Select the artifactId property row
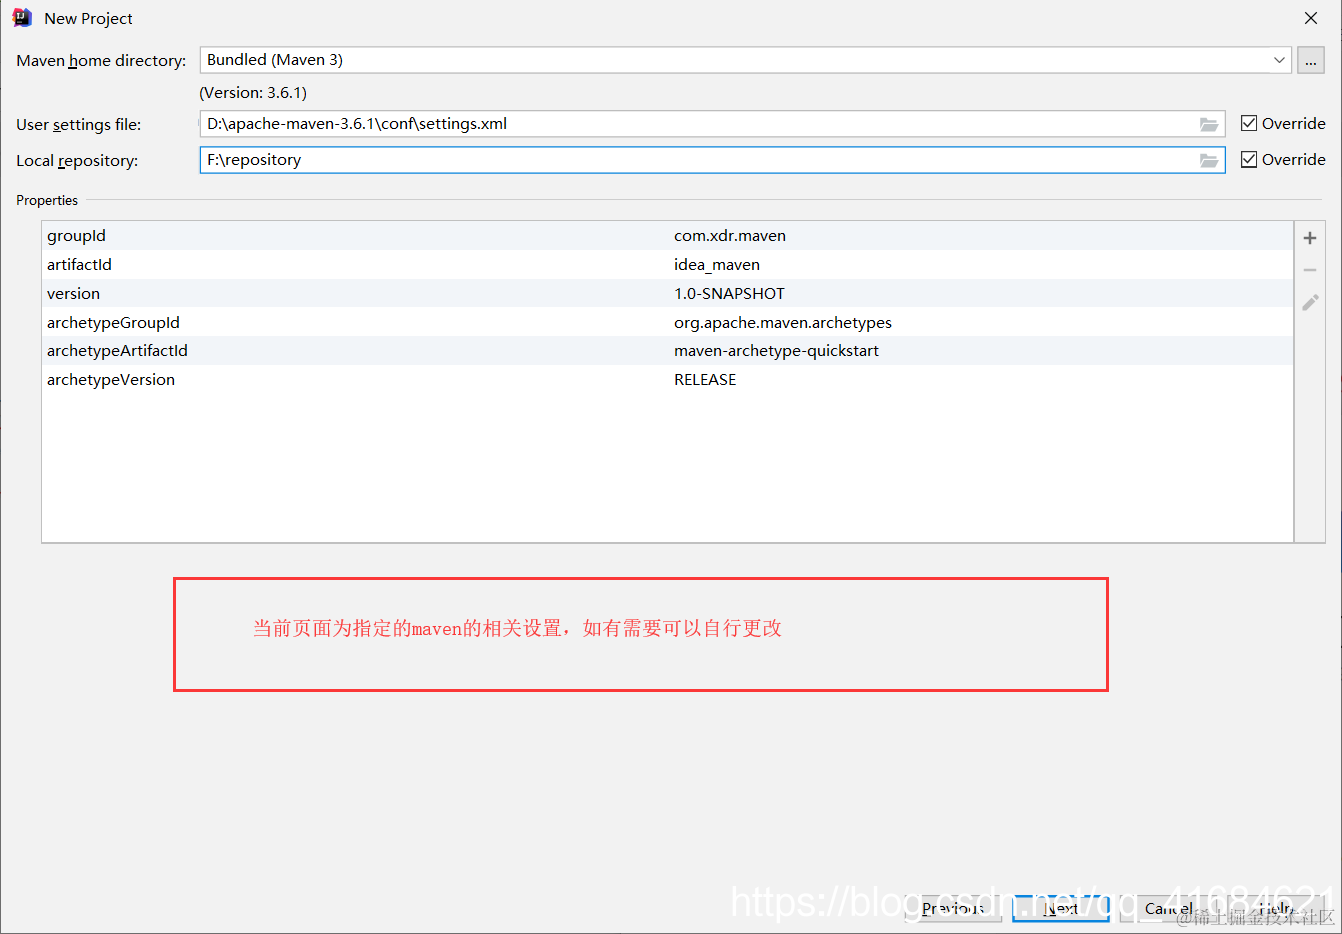Viewport: 1342px width, 934px height. pos(668,265)
